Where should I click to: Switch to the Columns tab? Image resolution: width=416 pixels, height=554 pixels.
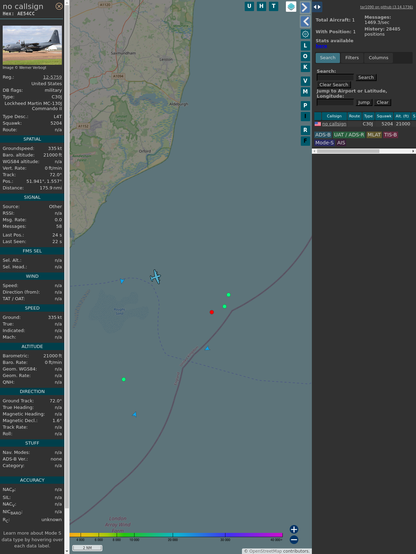379,58
